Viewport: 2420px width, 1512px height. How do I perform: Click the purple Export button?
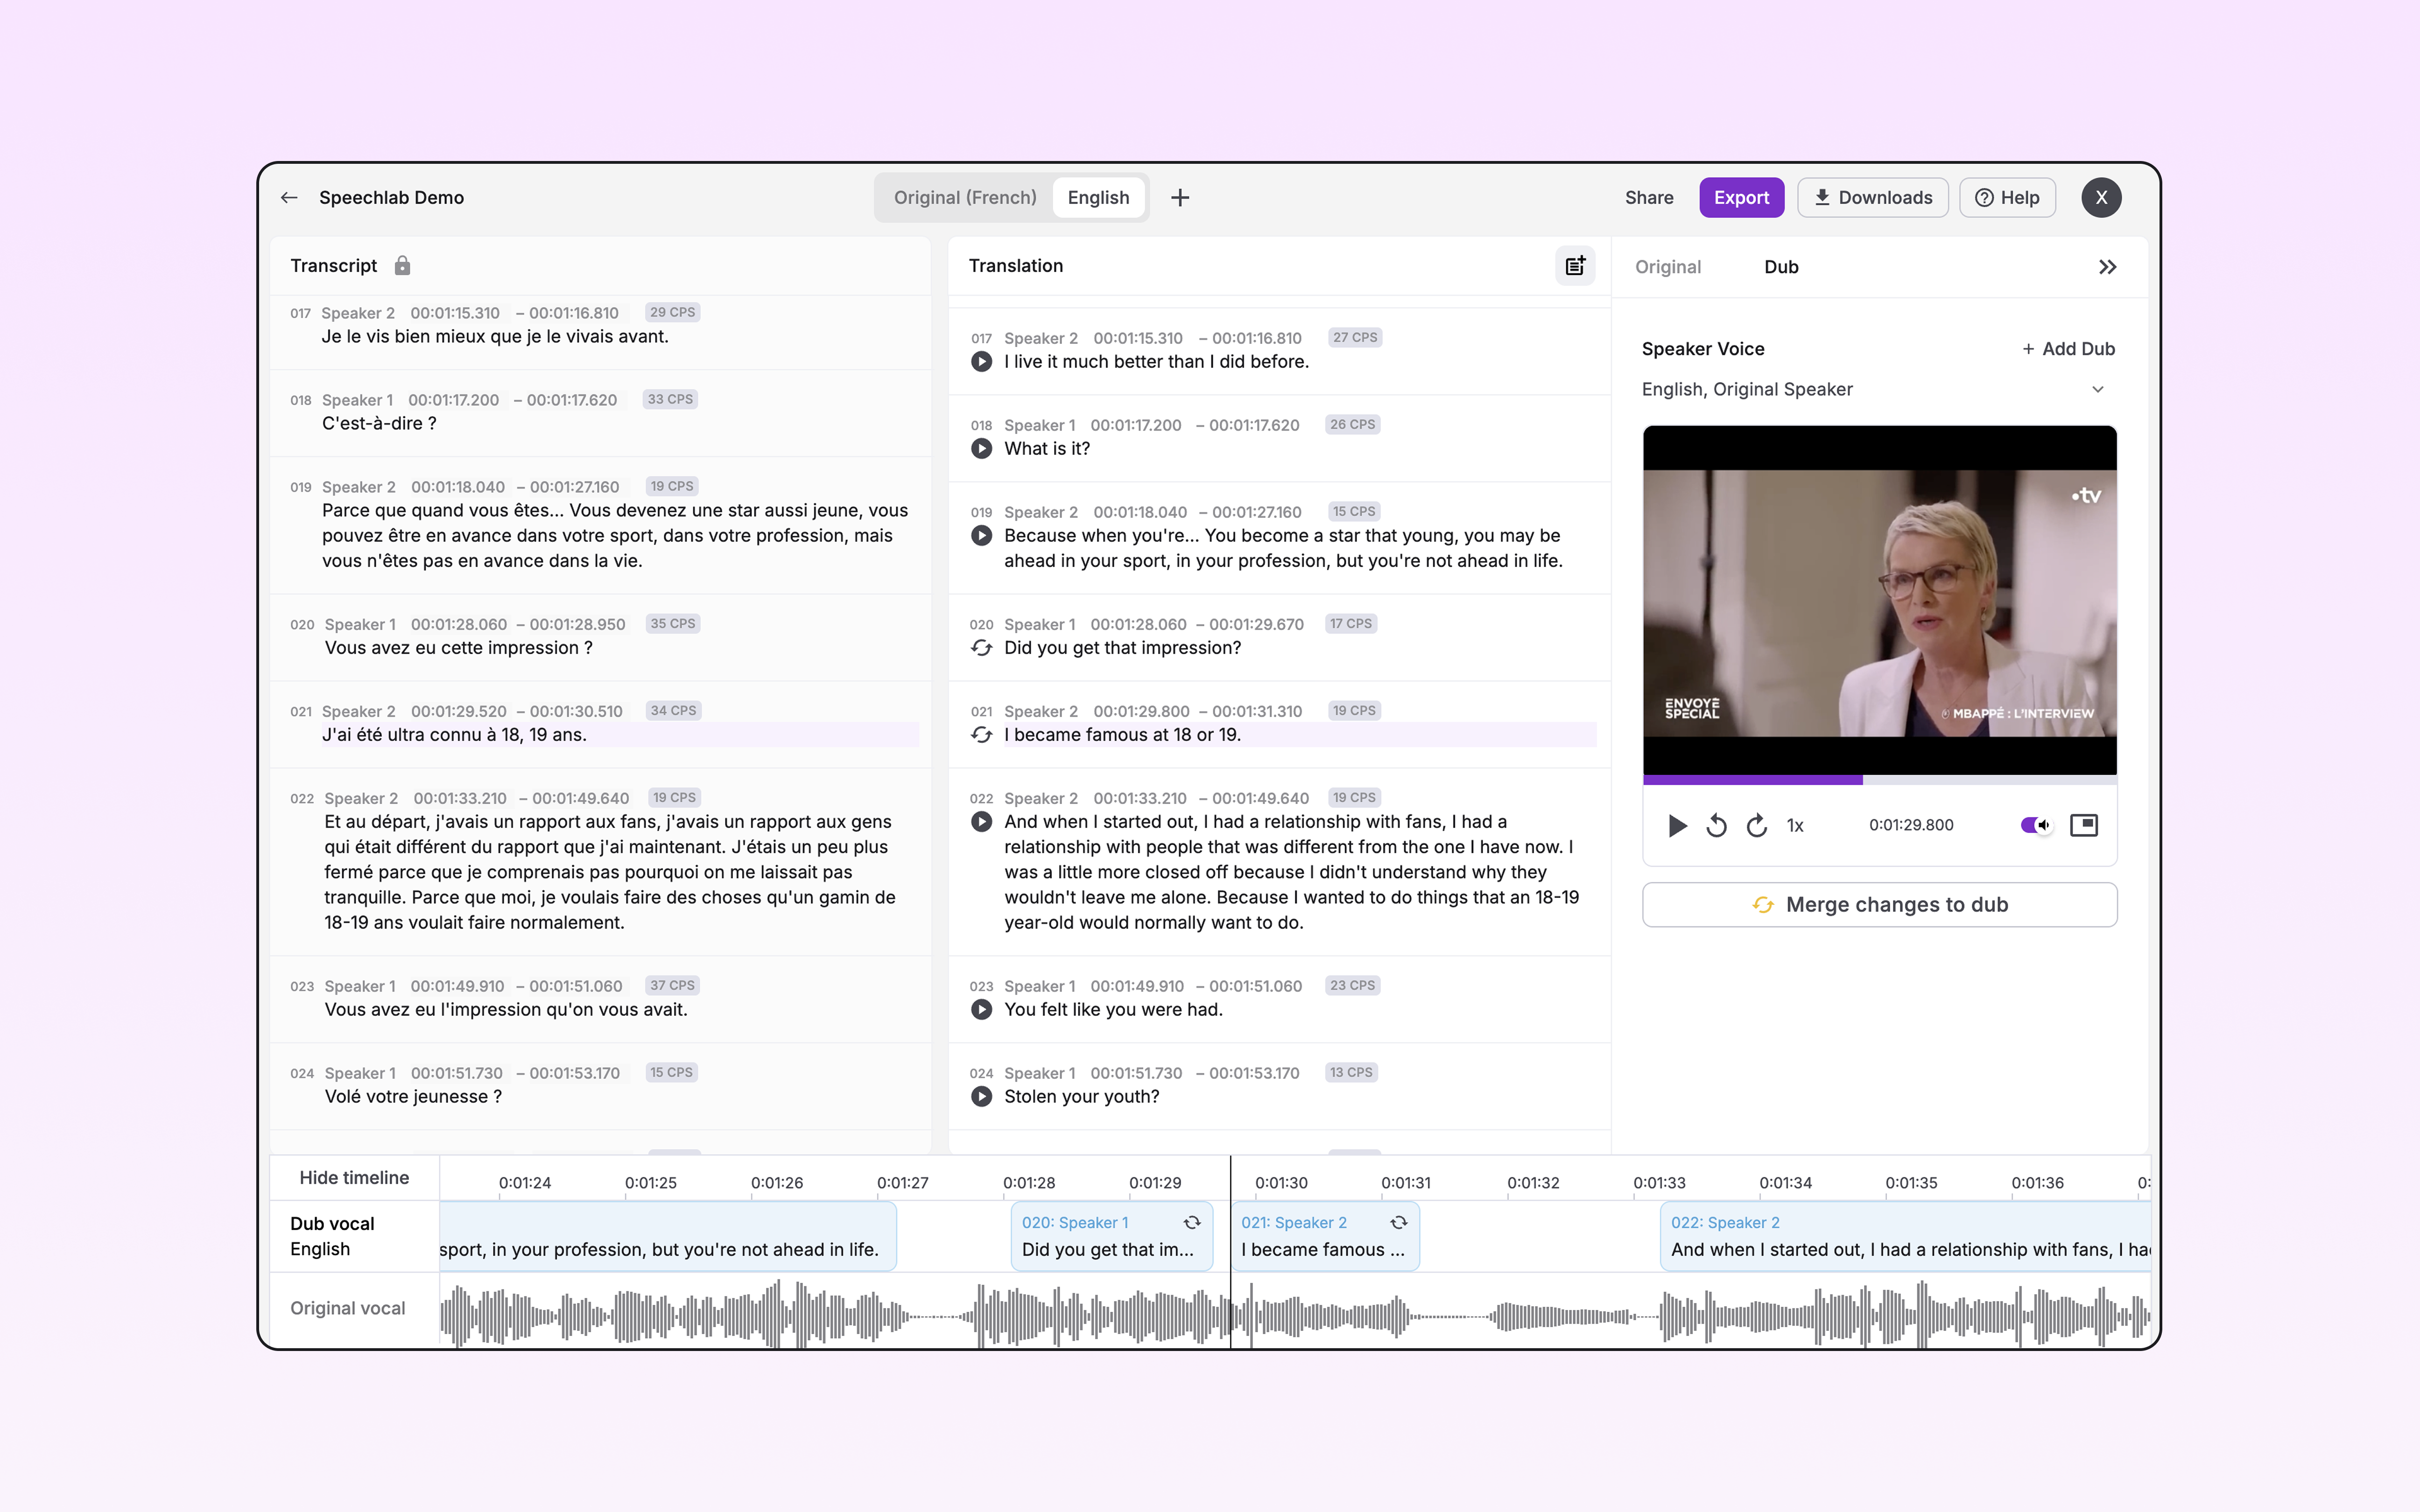1741,197
